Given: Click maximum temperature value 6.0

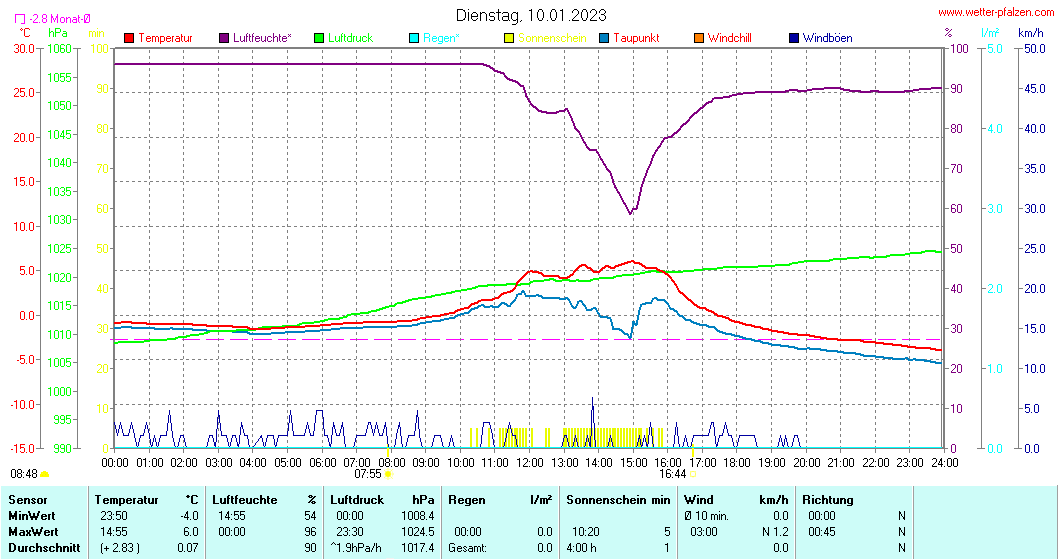Looking at the screenshot, I should (x=190, y=532).
